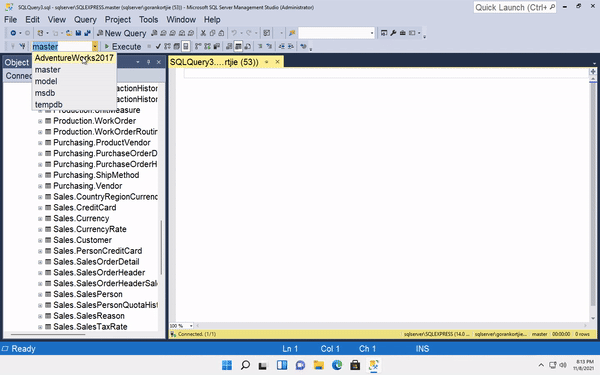Image resolution: width=600 pixels, height=375 pixels.
Task: Click the Parse checkmark icon
Action: pos(158,47)
